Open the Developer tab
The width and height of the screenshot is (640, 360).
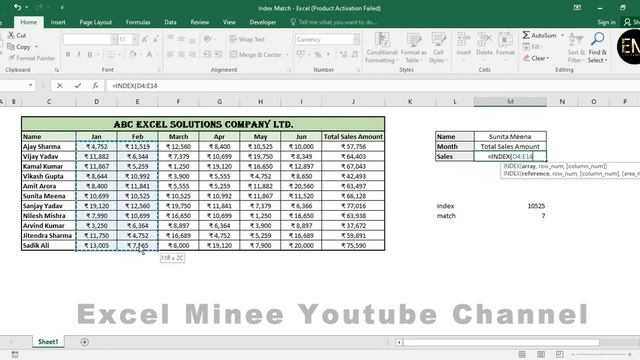[263, 22]
